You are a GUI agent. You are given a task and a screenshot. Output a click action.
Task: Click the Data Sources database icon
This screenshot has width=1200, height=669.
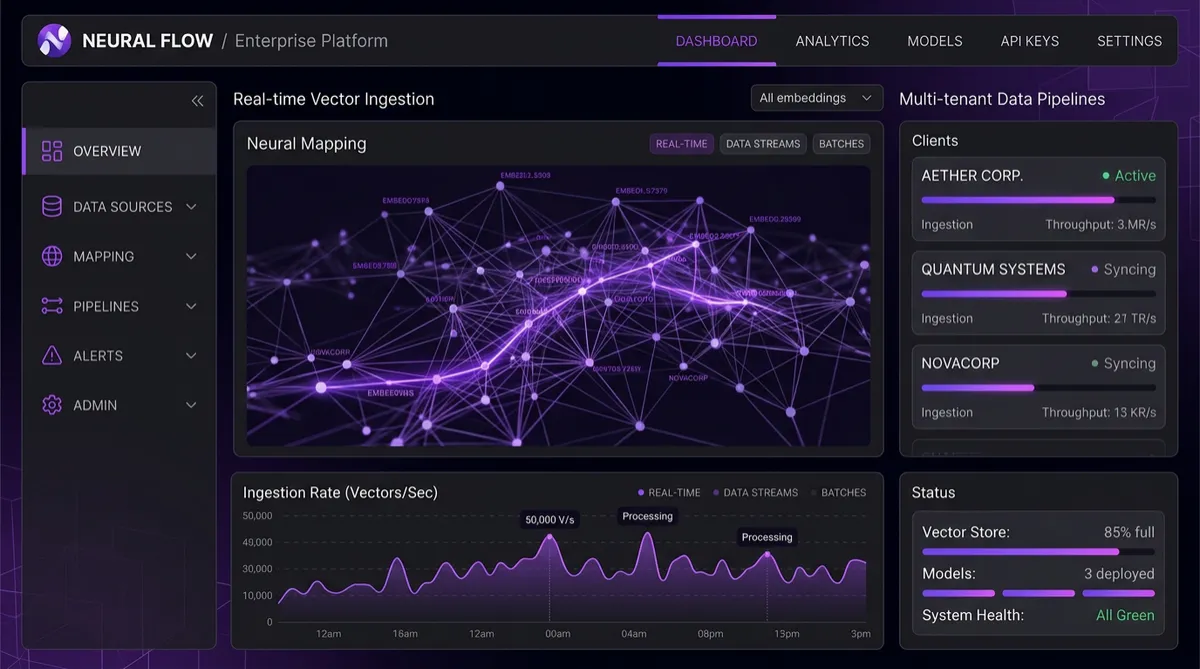tap(52, 207)
